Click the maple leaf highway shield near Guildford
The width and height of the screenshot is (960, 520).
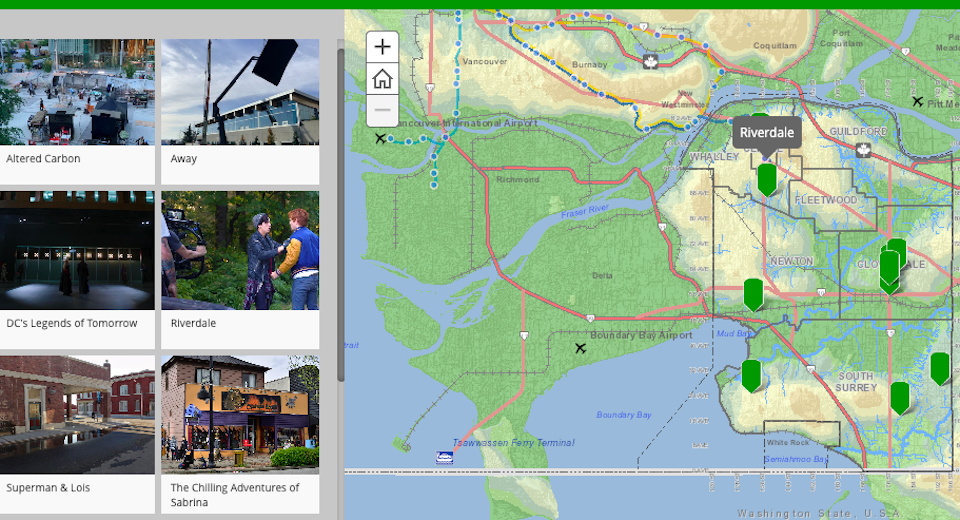coord(863,149)
